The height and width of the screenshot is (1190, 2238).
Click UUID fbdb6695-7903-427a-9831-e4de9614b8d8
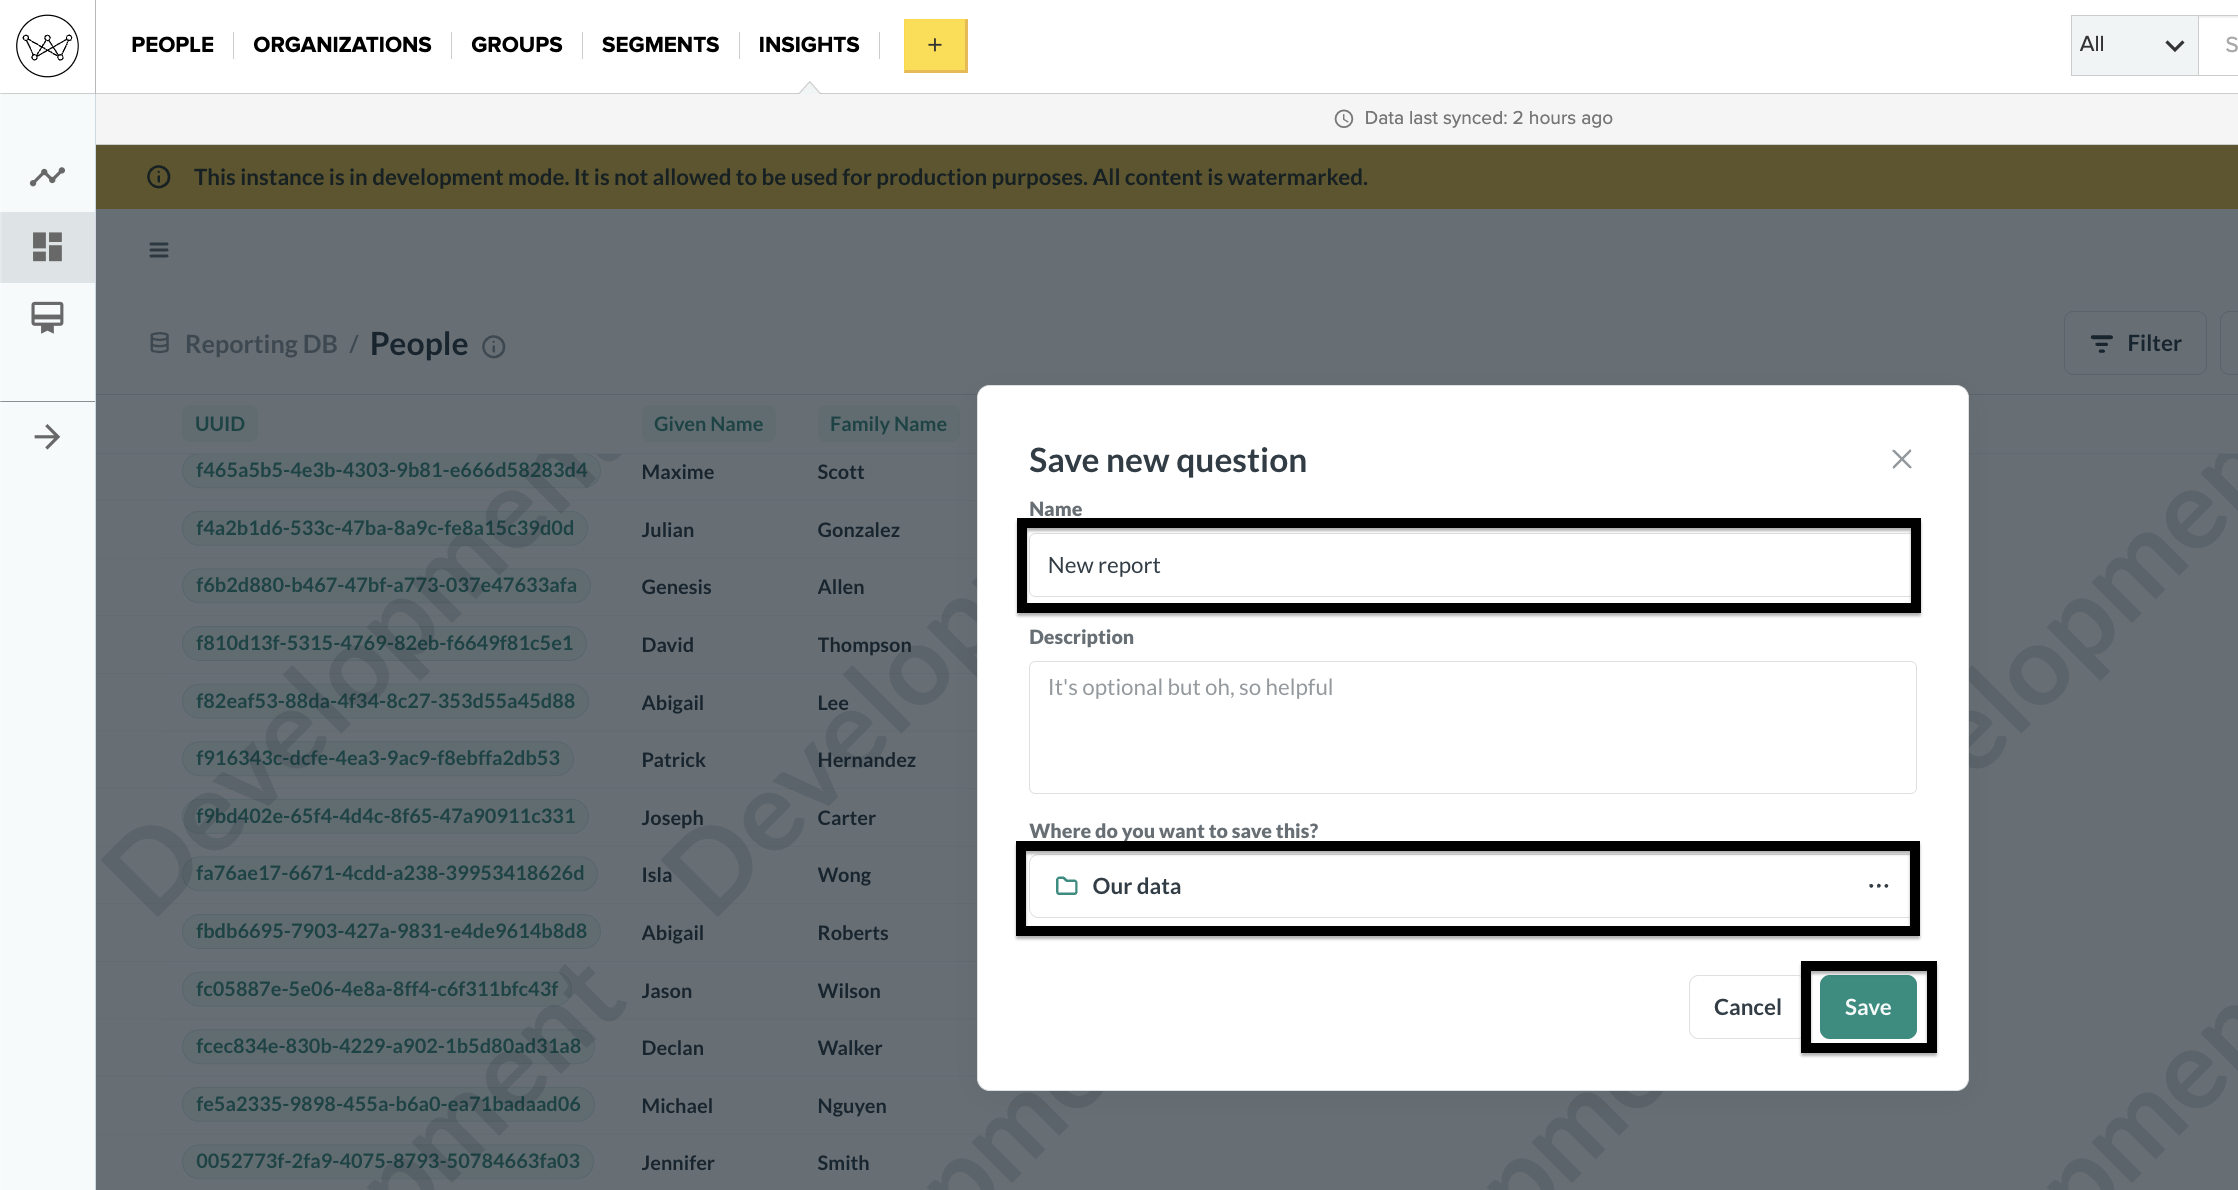391,931
